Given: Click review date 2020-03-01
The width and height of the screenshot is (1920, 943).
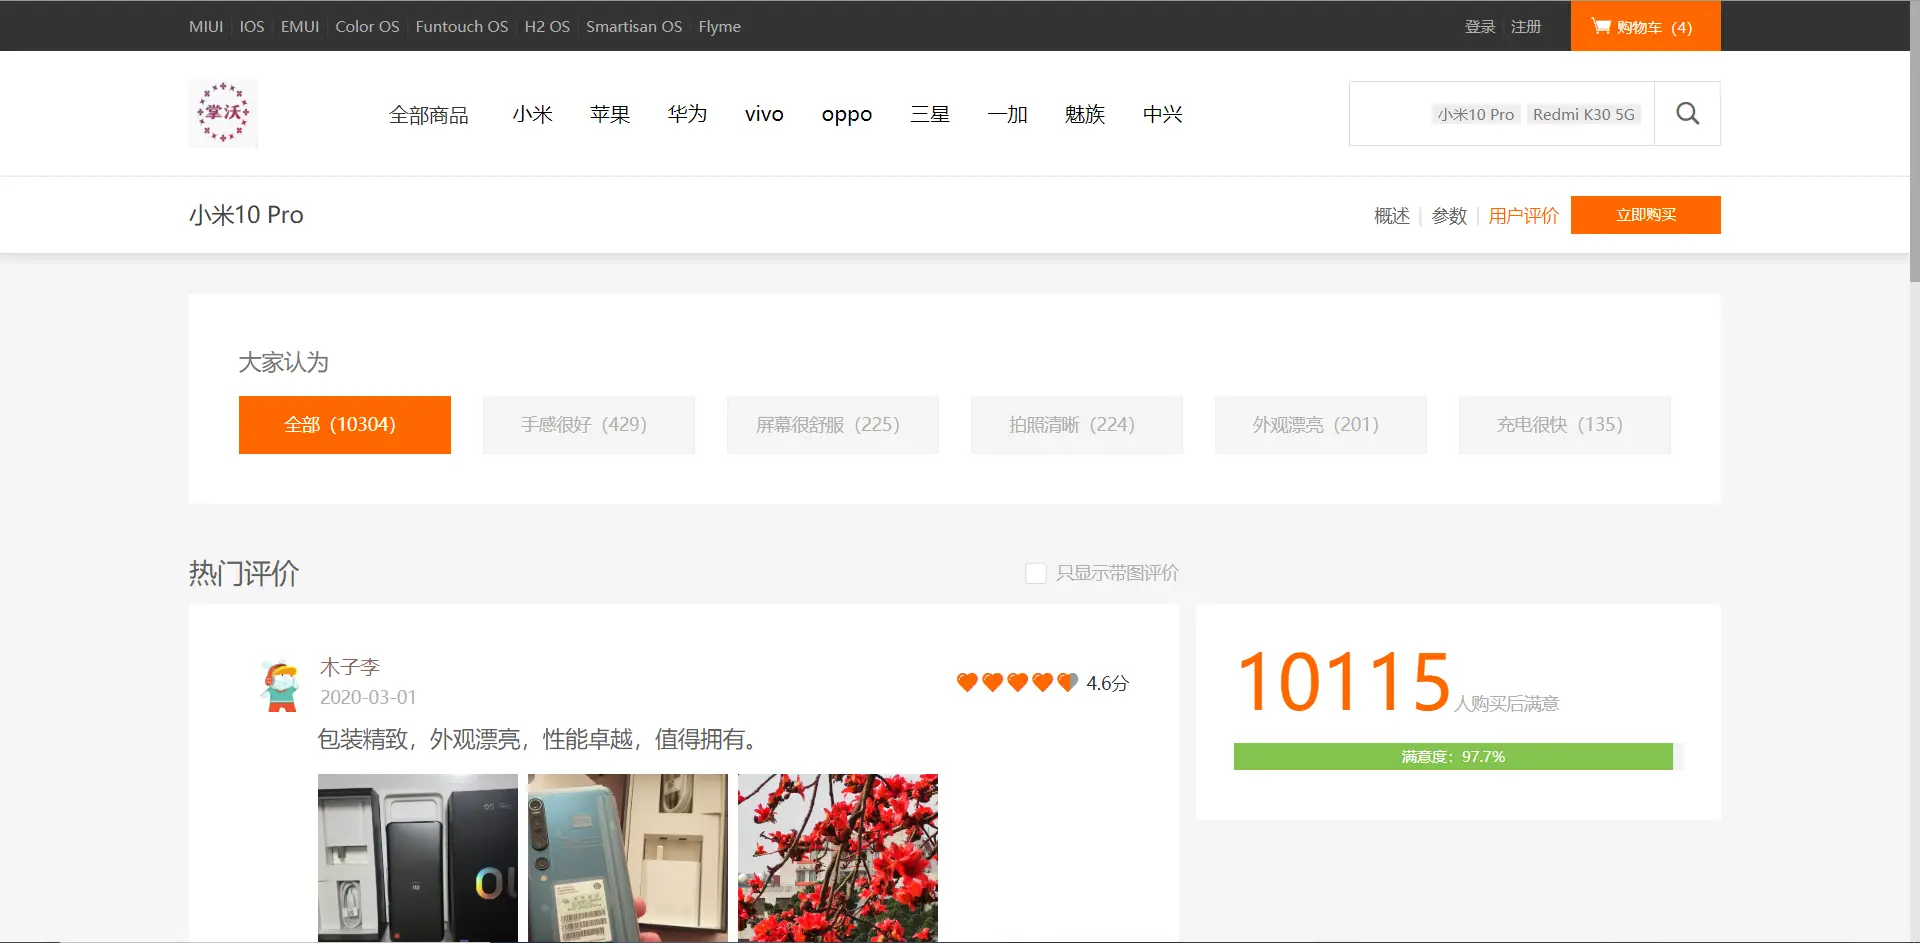Looking at the screenshot, I should click(368, 697).
